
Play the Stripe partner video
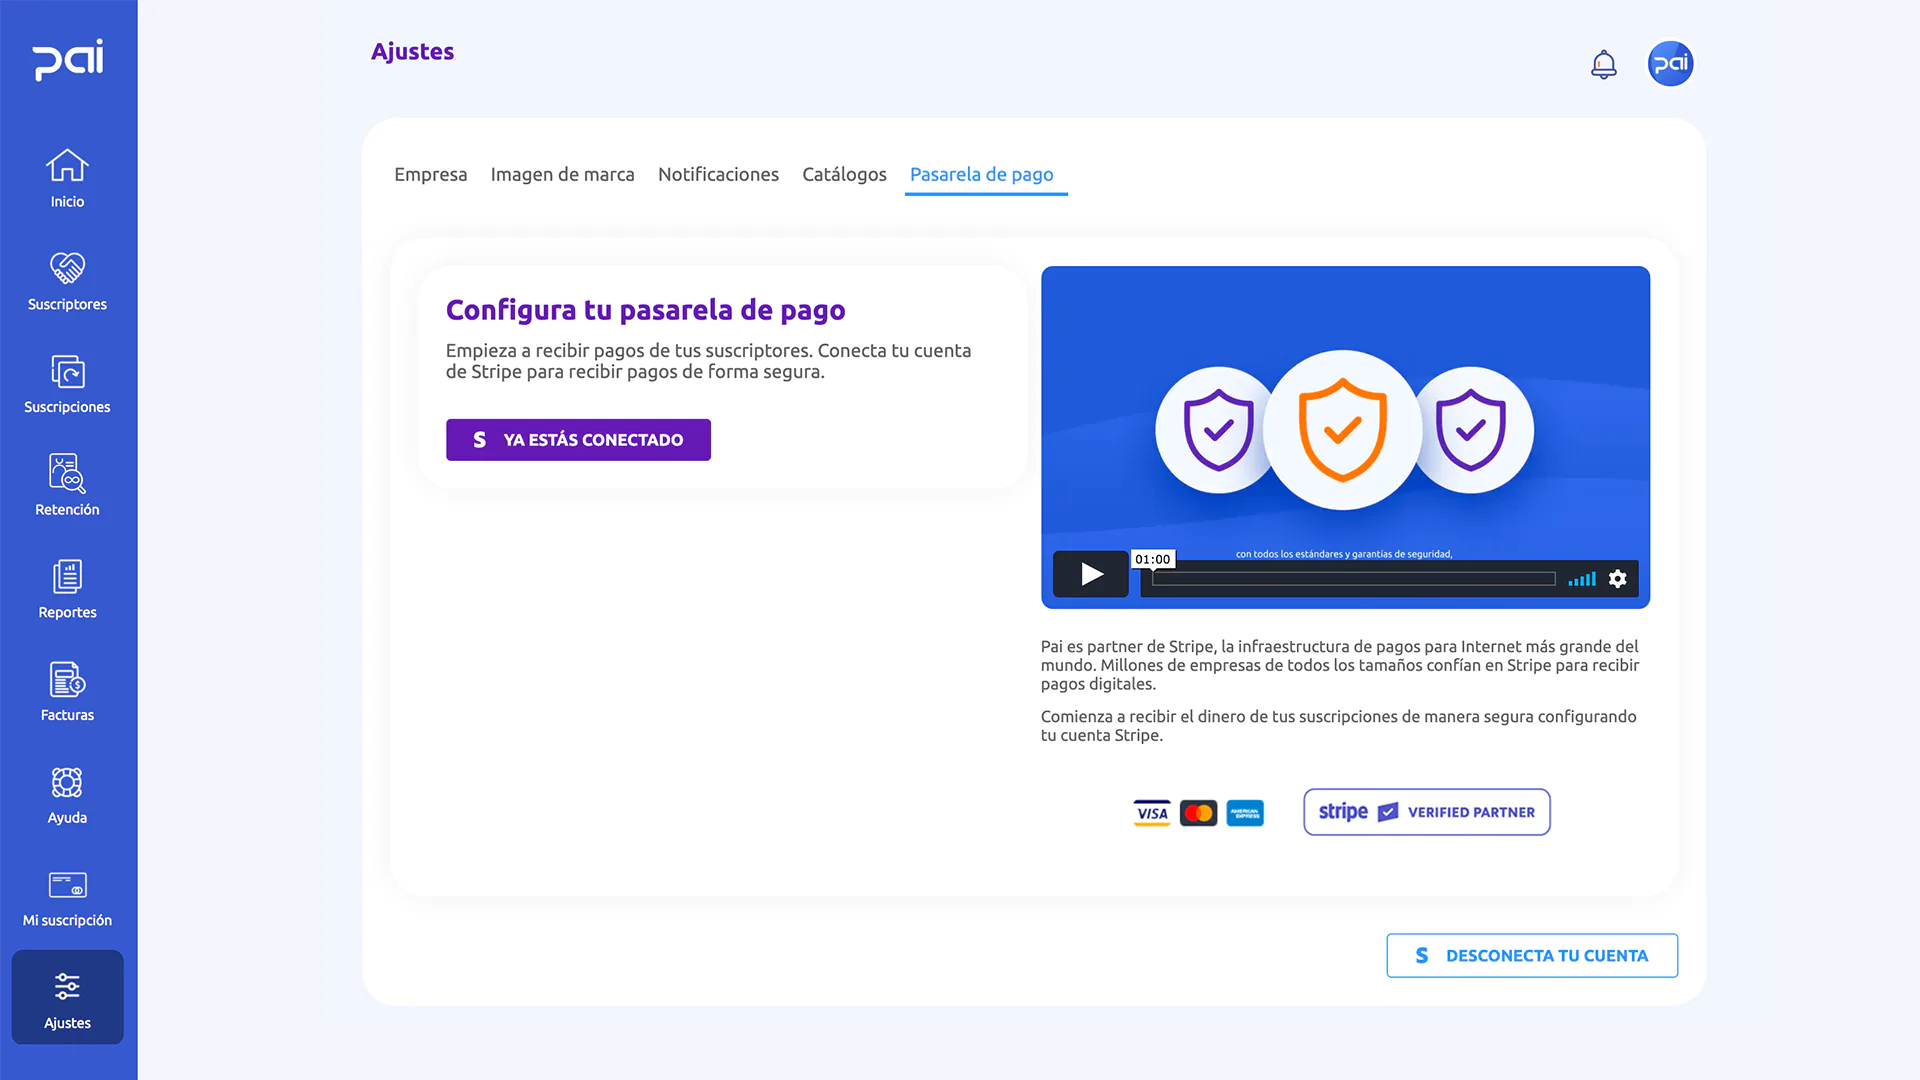click(1090, 574)
